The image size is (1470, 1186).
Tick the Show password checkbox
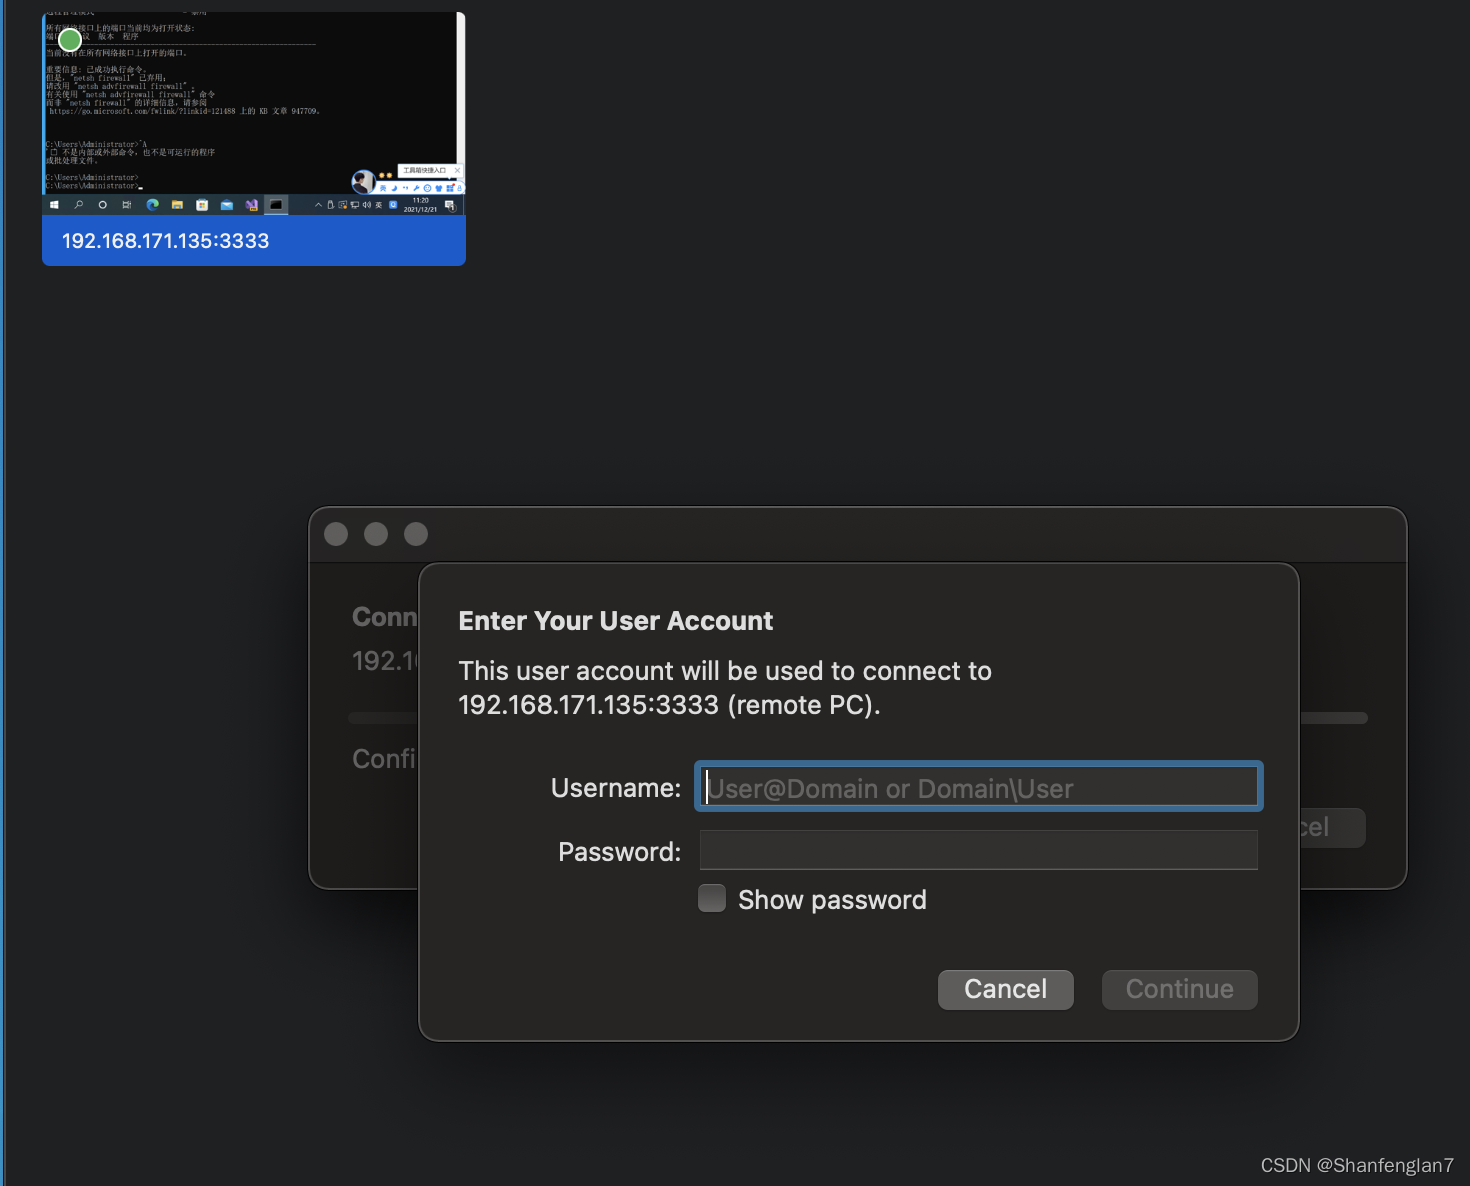coord(712,899)
